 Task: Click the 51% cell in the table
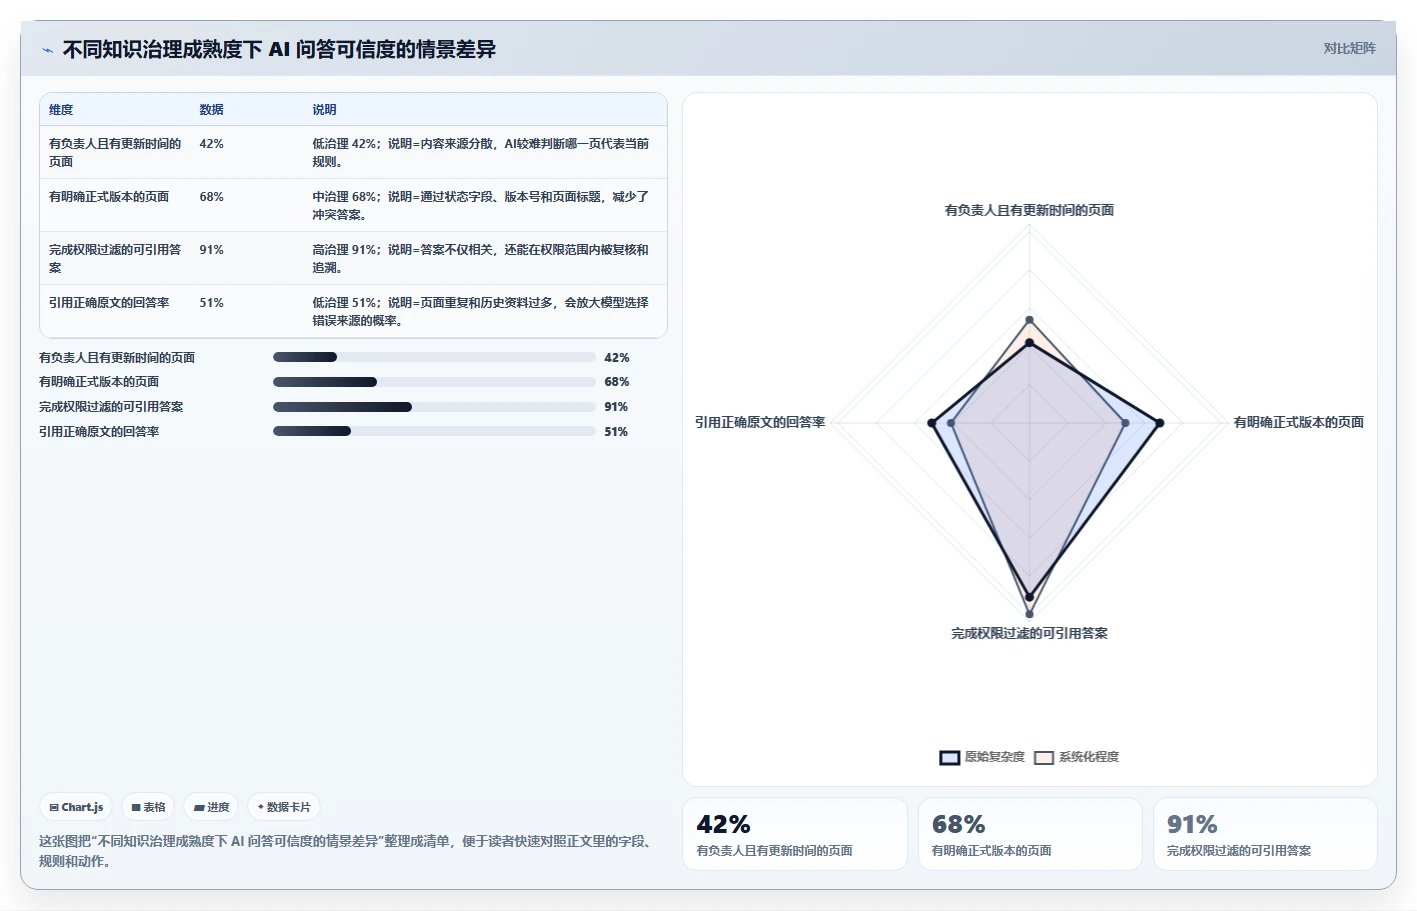pos(211,303)
